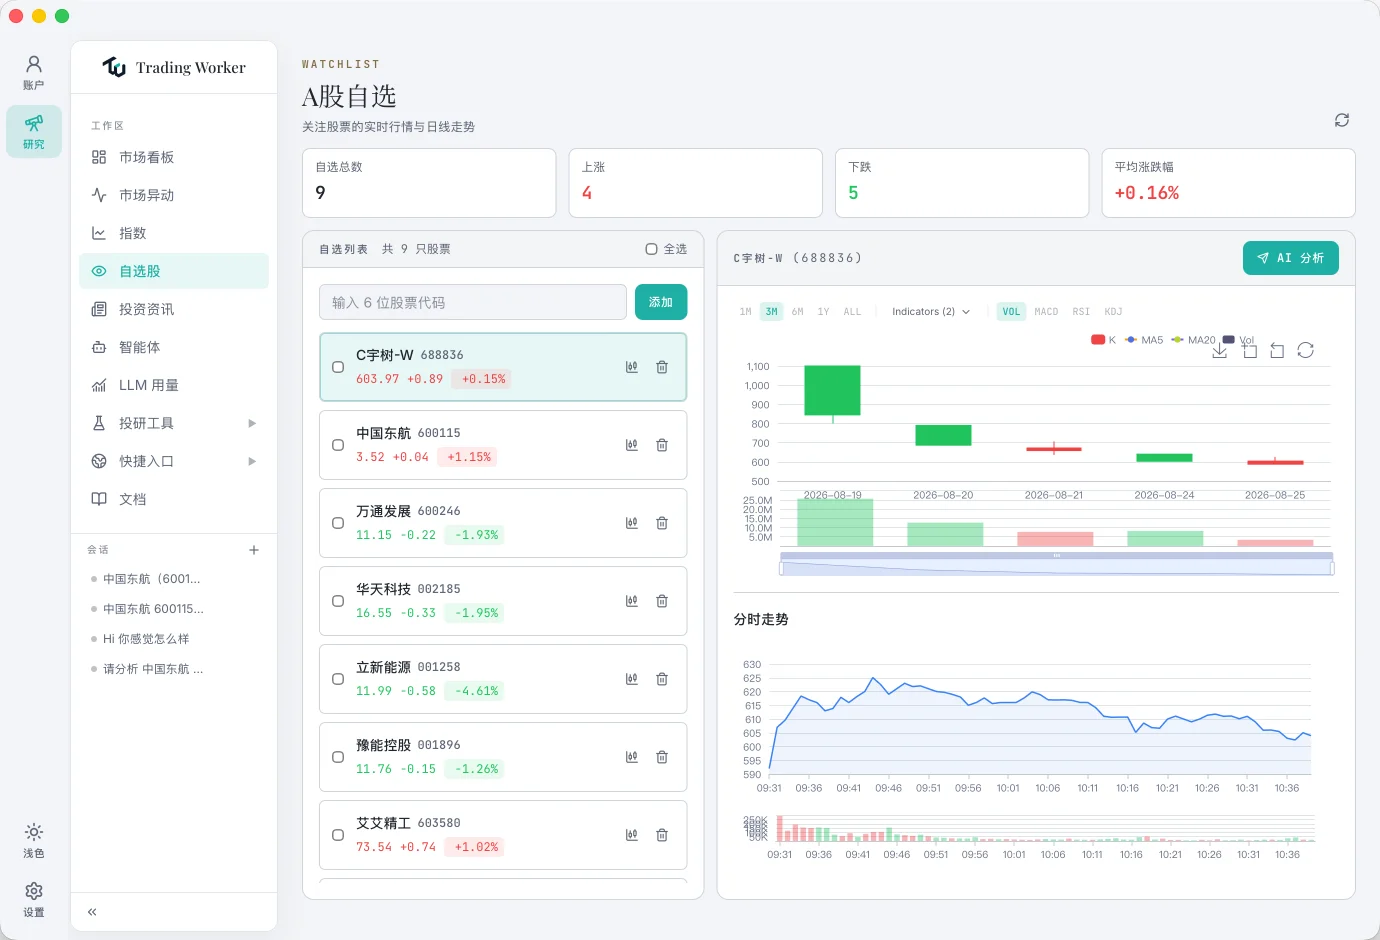1380x940 pixels.
Task: Switch chart range to 1M
Action: (746, 312)
